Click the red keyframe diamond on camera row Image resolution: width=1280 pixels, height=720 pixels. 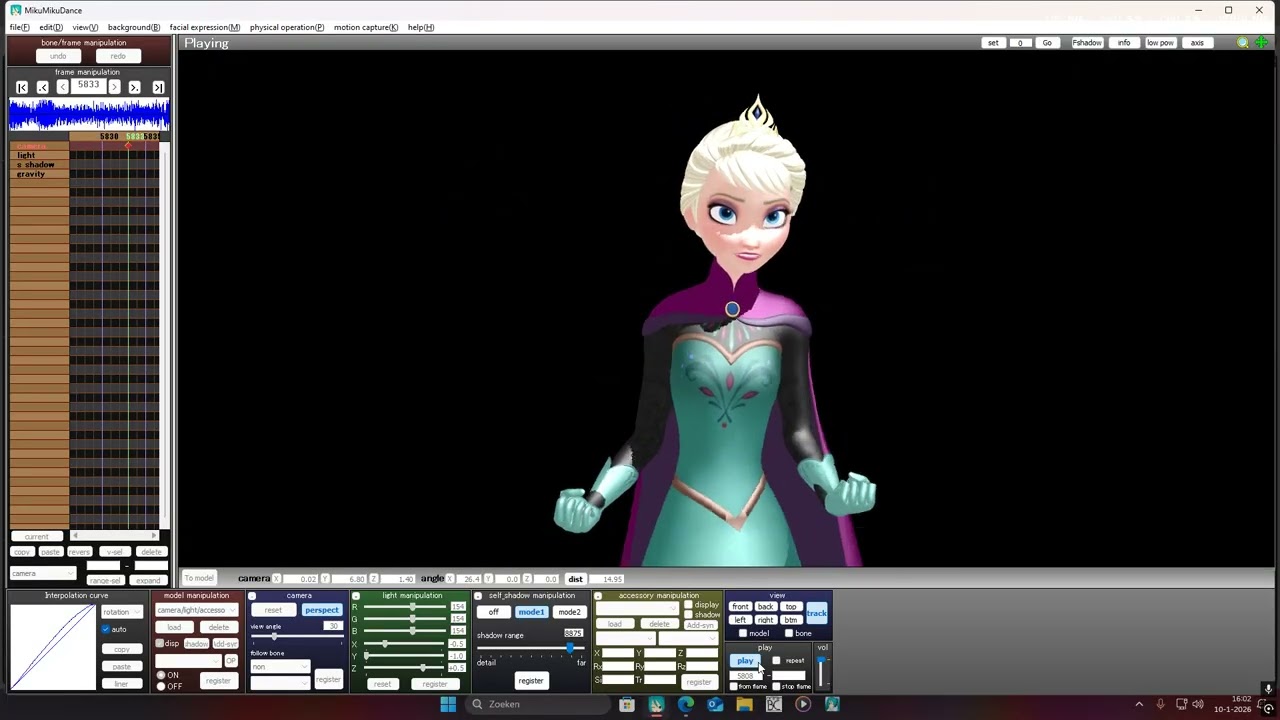click(127, 146)
